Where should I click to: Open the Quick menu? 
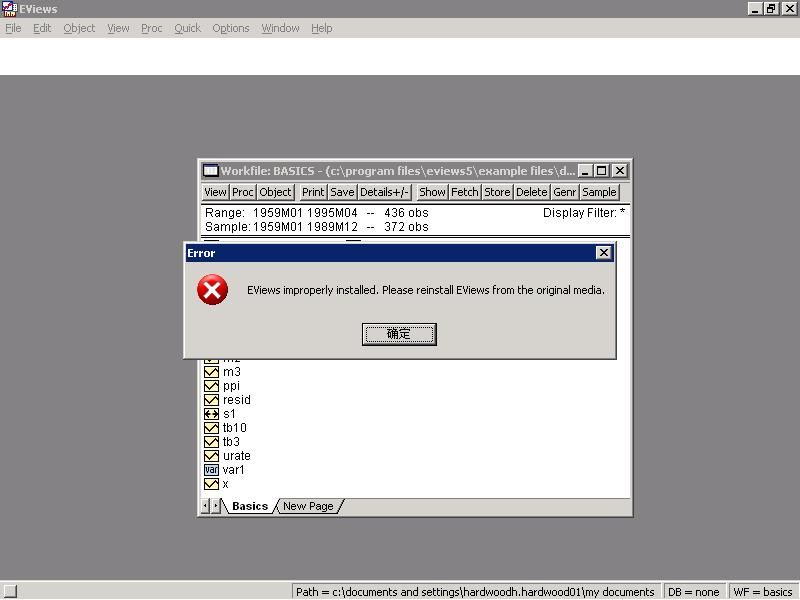click(187, 28)
